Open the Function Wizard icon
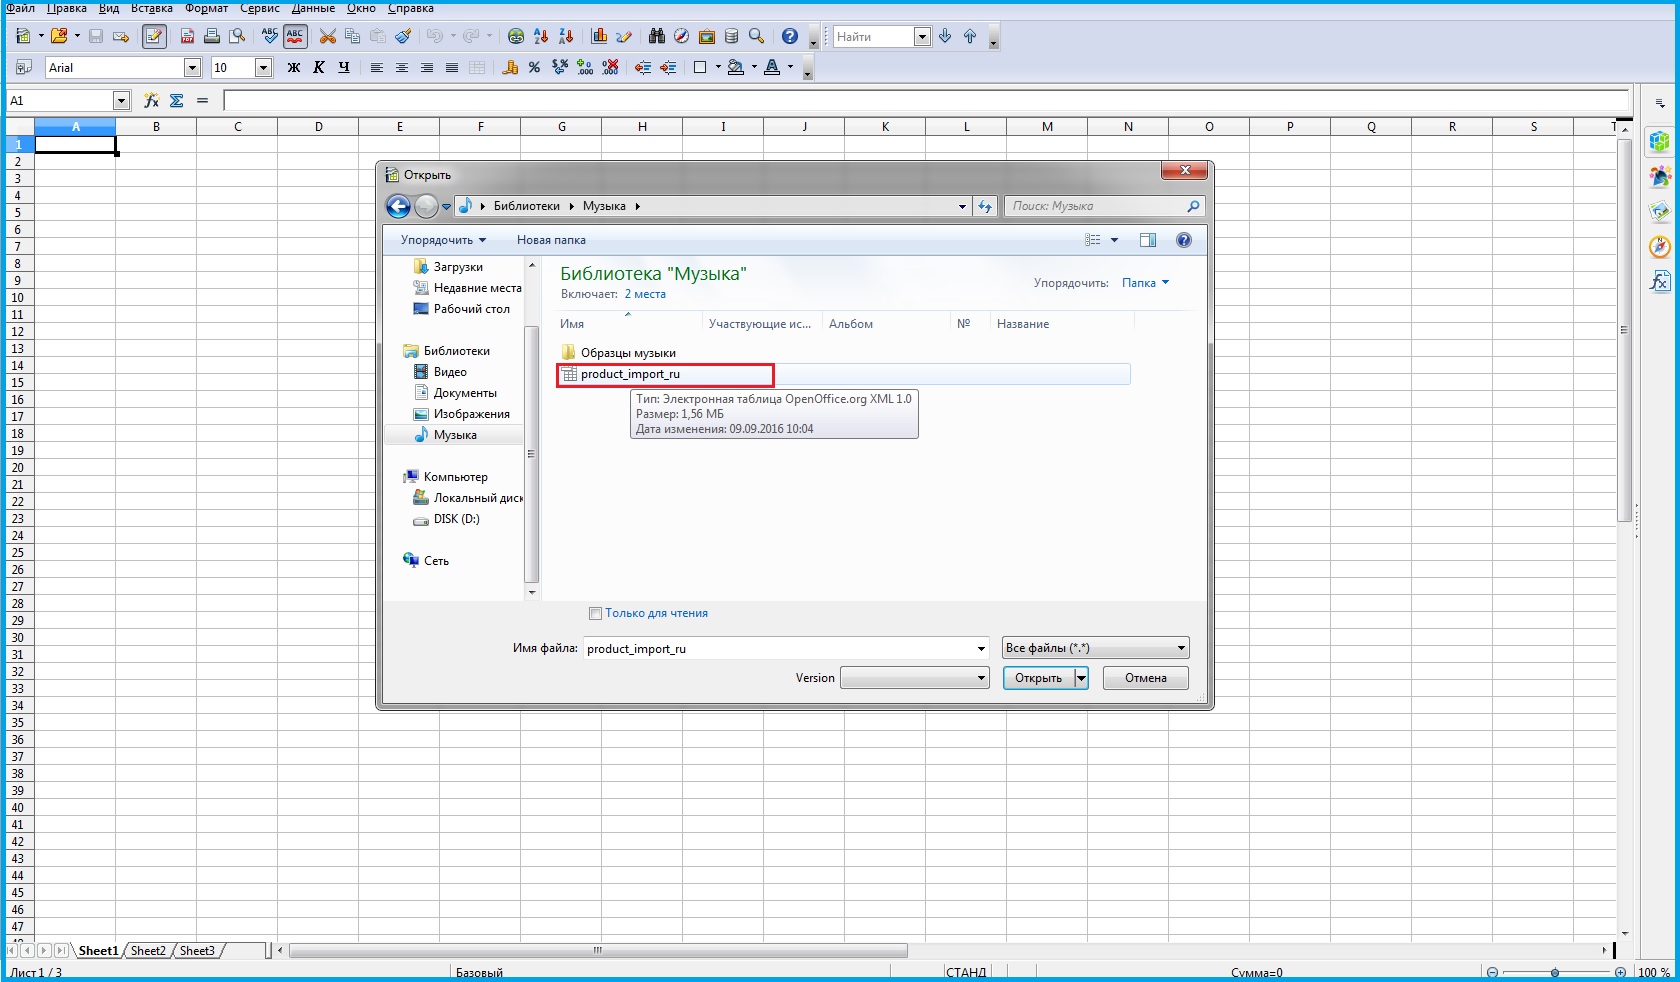 click(151, 101)
